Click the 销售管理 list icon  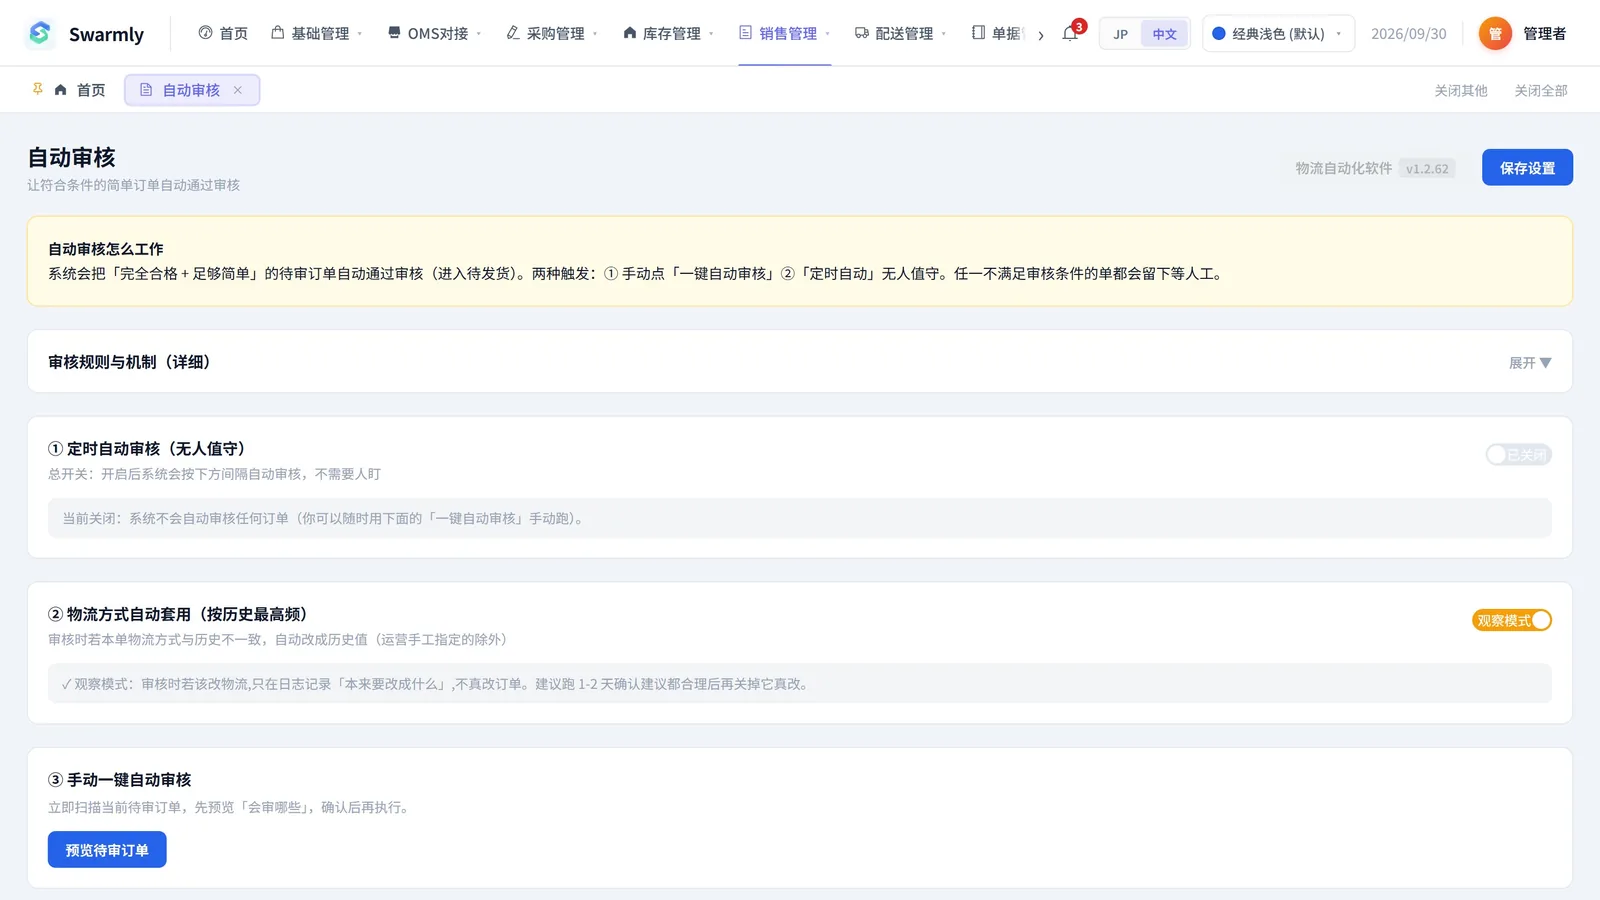point(745,33)
